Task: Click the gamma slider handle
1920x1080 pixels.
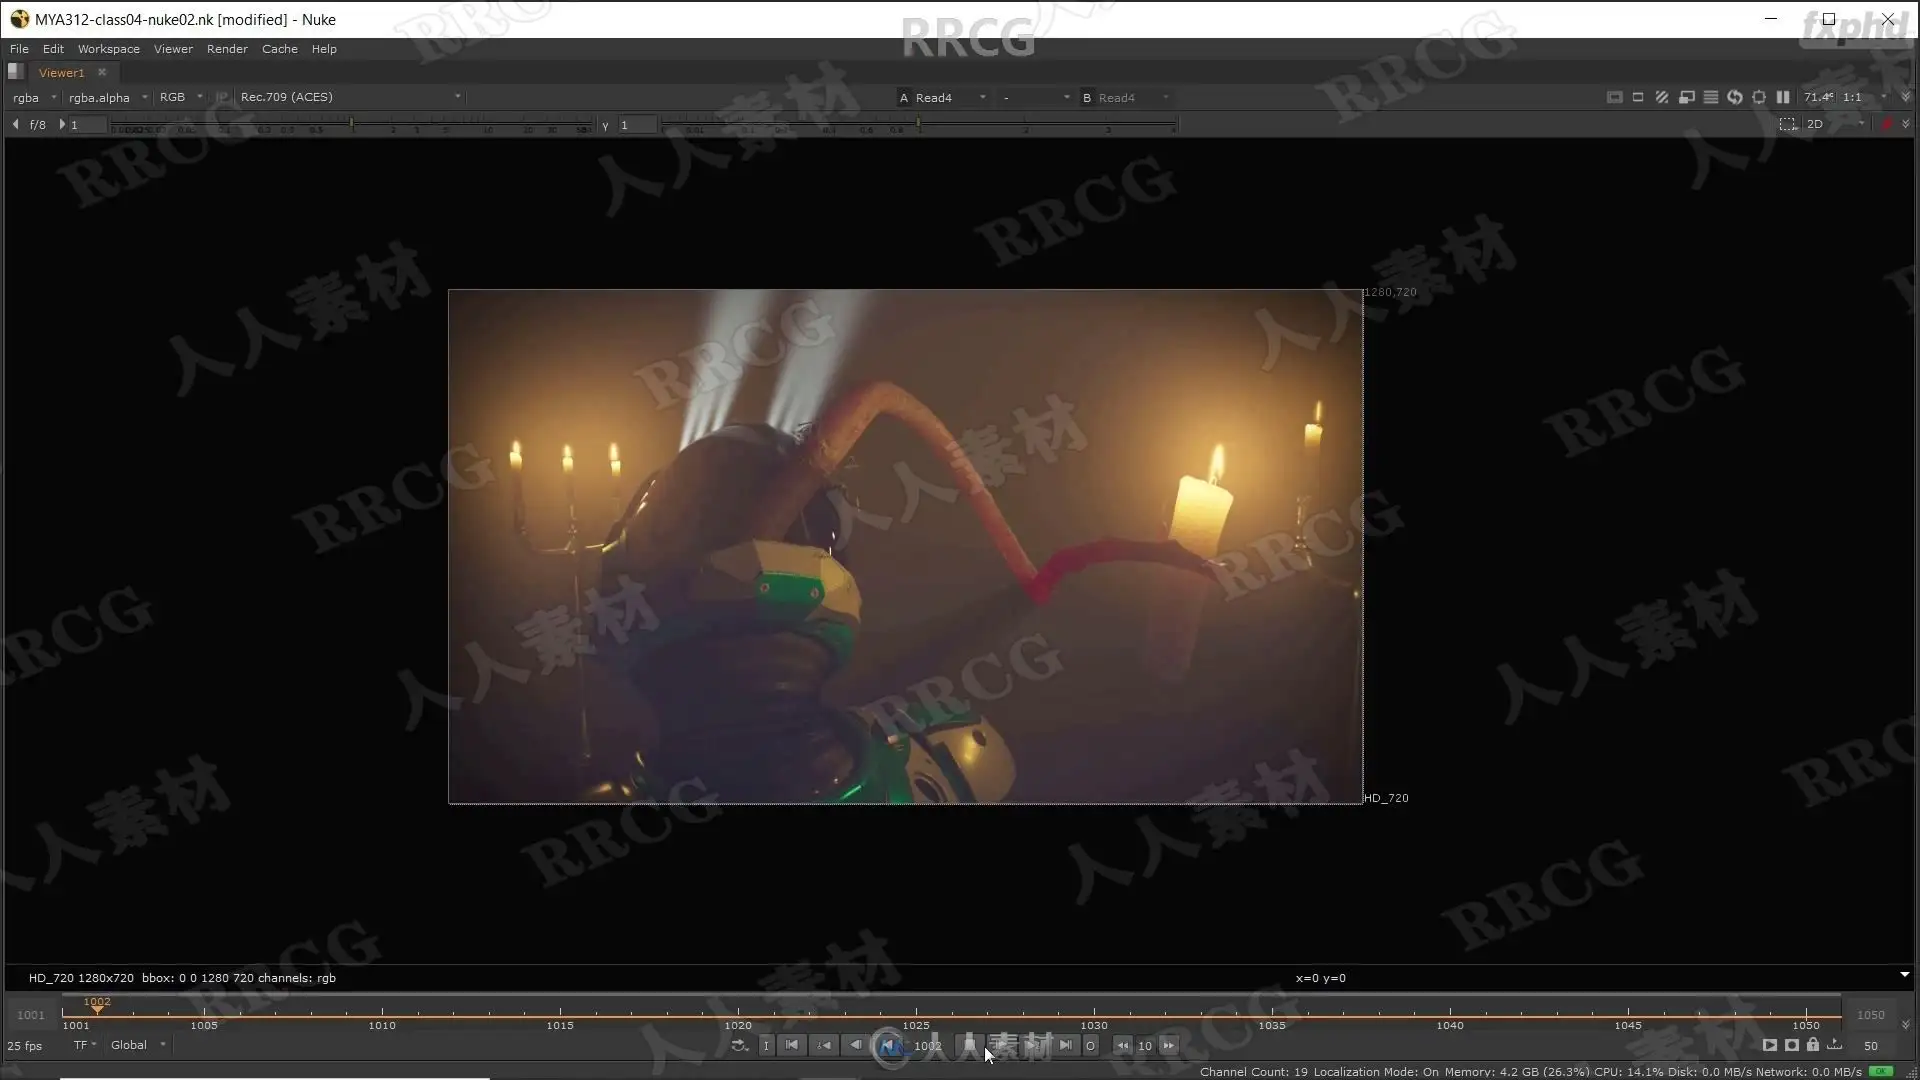Action: 918,123
